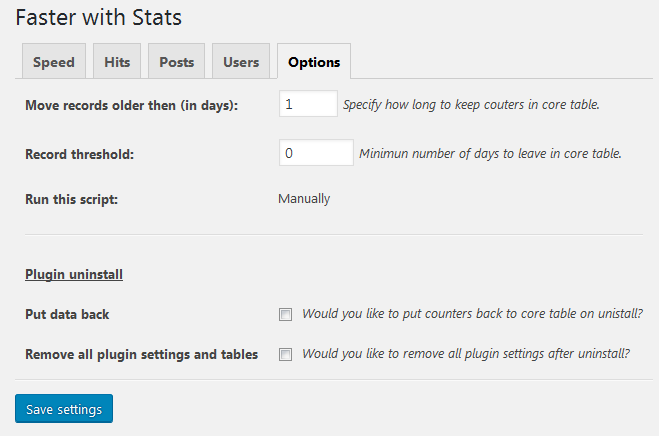This screenshot has height=436, width=659.
Task: Click the Specify how long to keep couters hint
Action: [x=471, y=105]
